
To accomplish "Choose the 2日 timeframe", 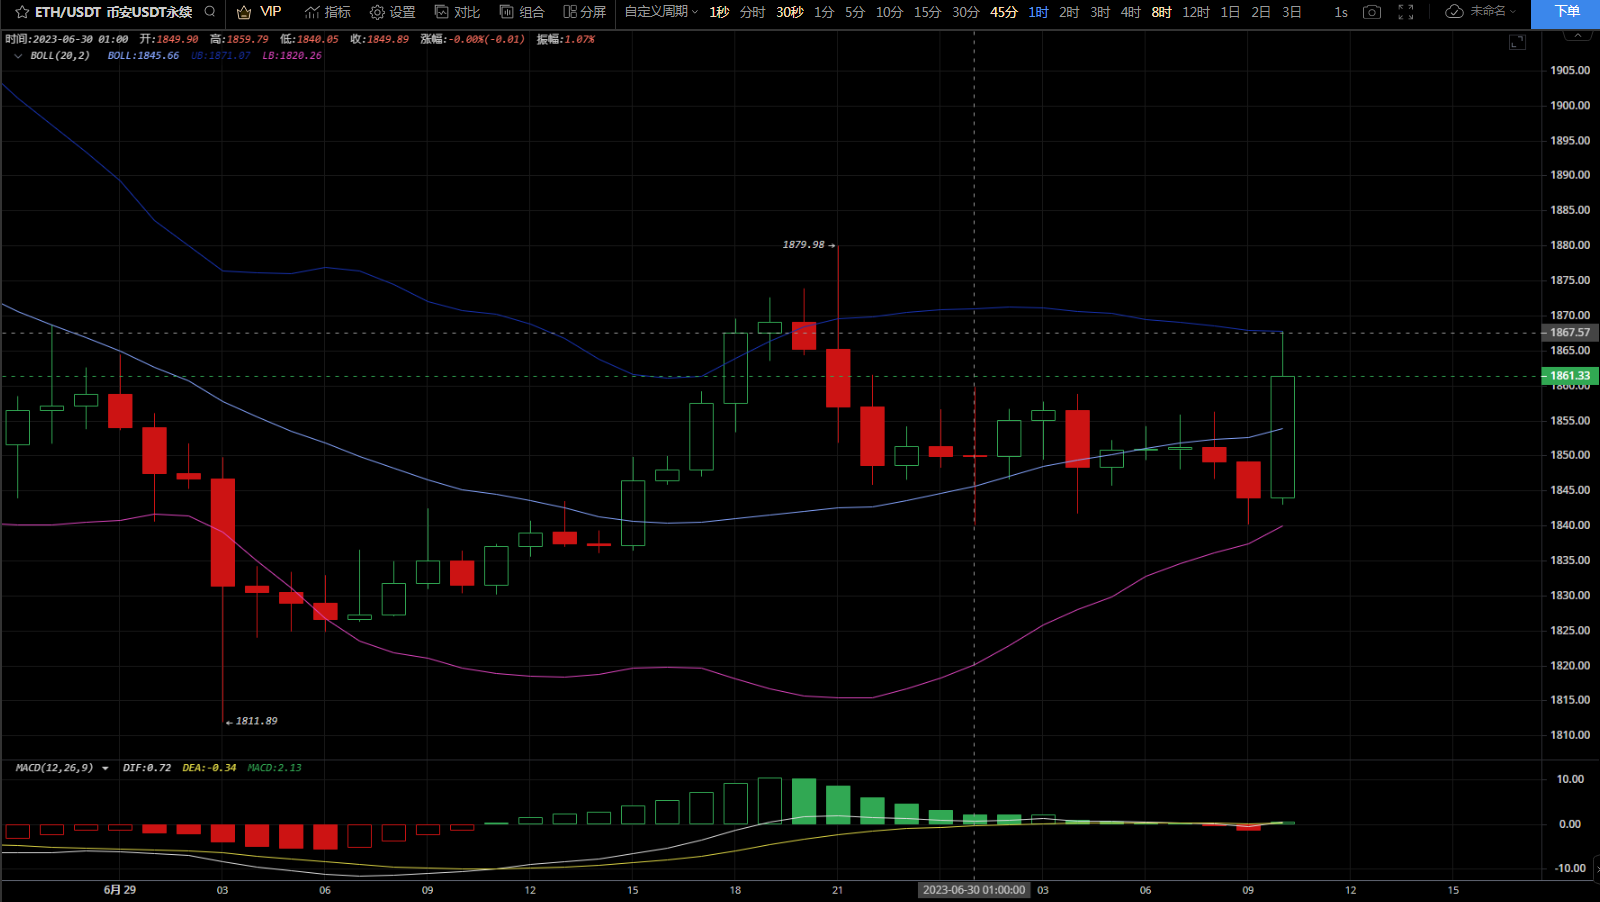I will click(1261, 12).
